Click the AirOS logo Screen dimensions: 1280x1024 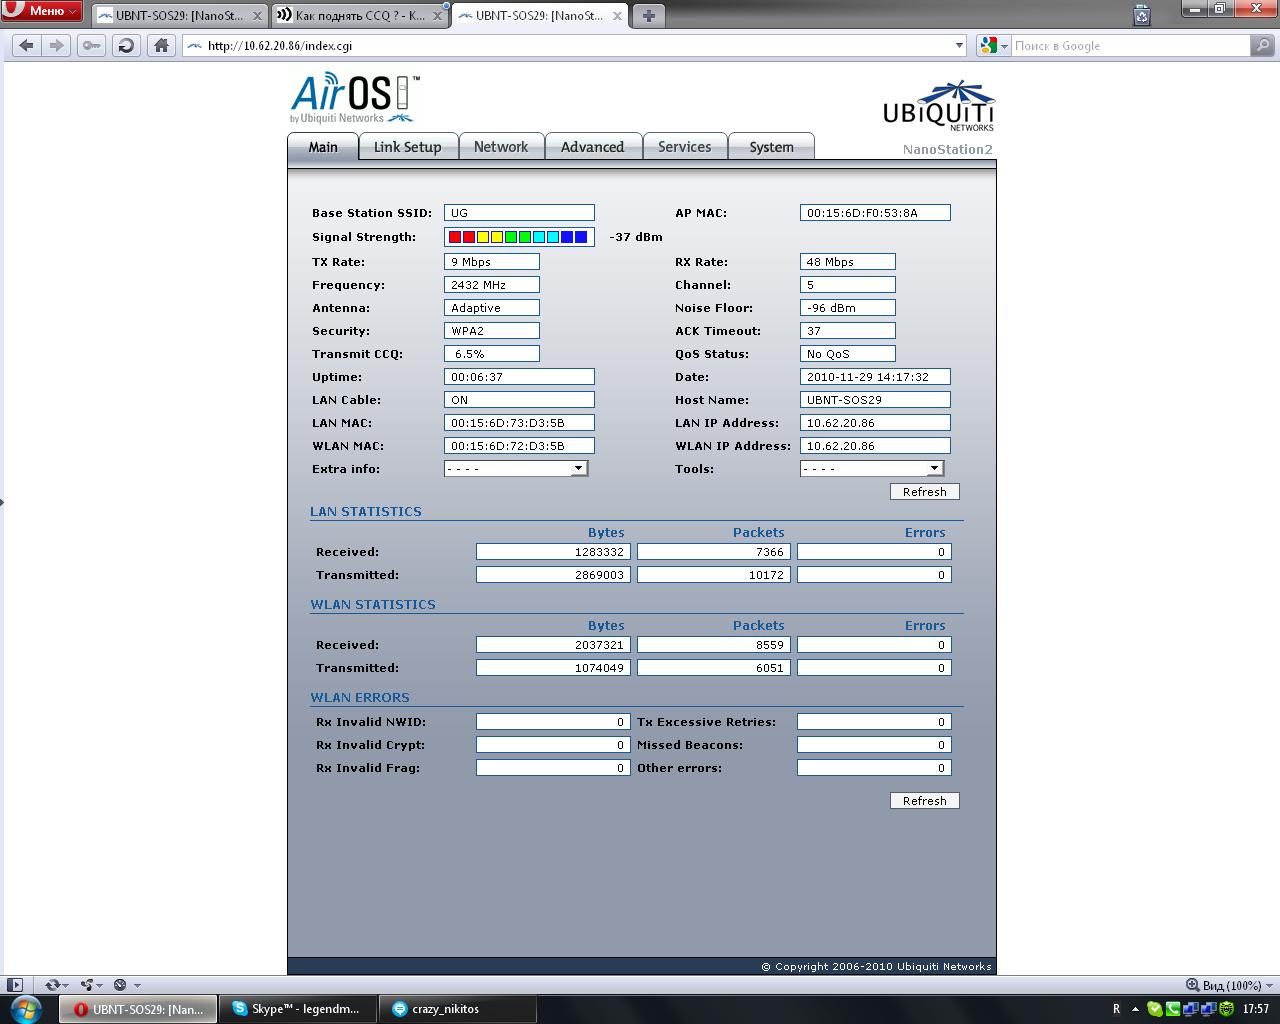click(355, 99)
